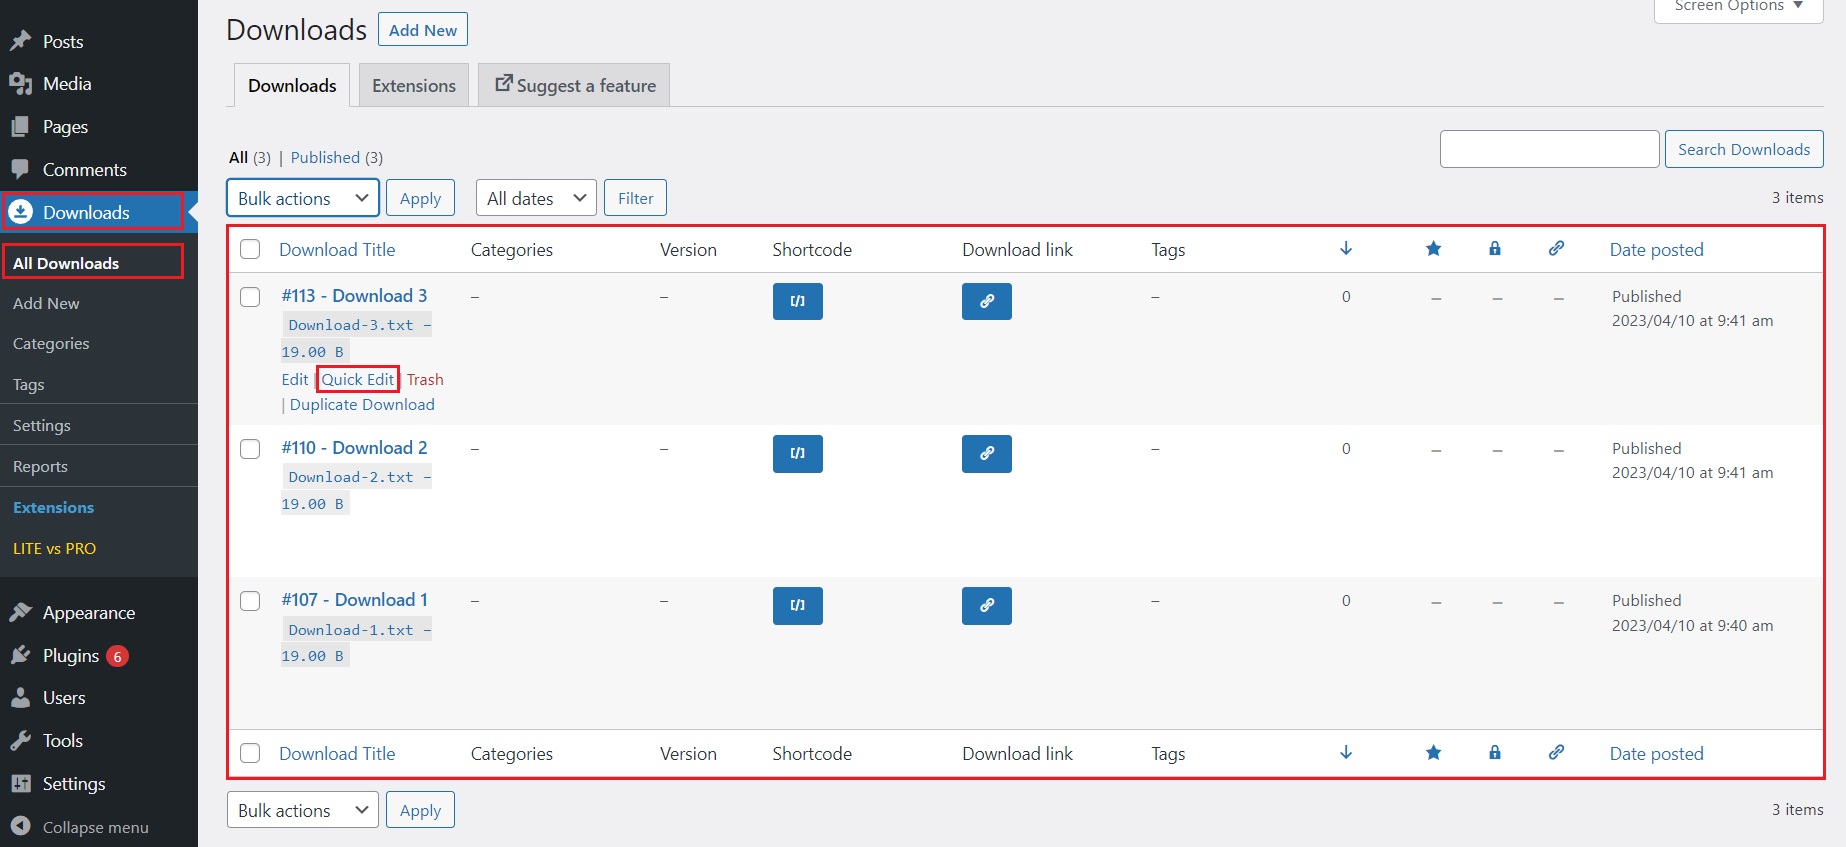Image resolution: width=1846 pixels, height=847 pixels.
Task: Click the Pages icon in sidebar
Action: point(20,127)
